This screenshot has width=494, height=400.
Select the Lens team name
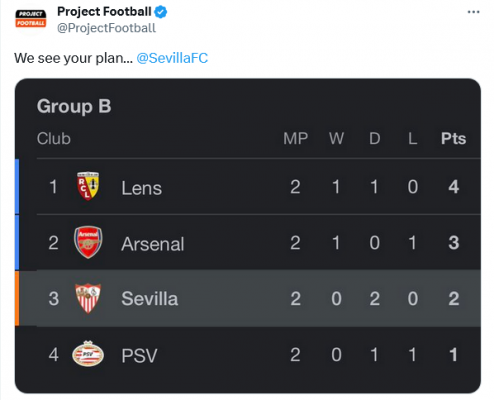[142, 188]
